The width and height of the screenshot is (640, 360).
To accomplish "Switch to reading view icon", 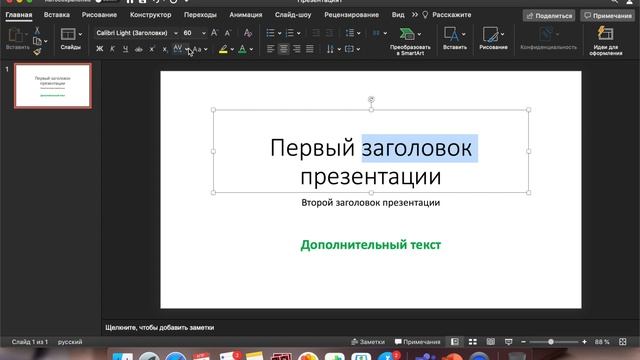I will [x=491, y=342].
